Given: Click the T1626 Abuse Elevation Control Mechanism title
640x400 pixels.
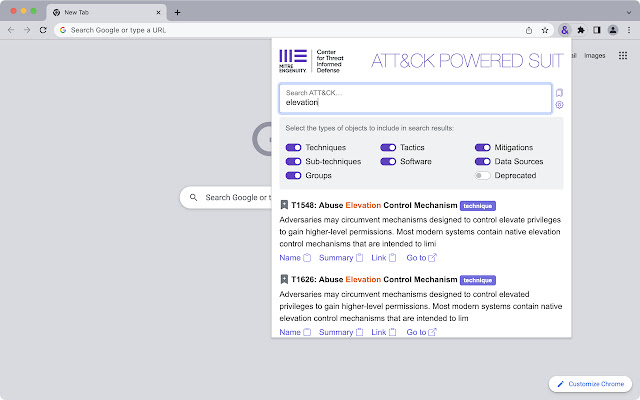Looking at the screenshot, I should point(374,280).
